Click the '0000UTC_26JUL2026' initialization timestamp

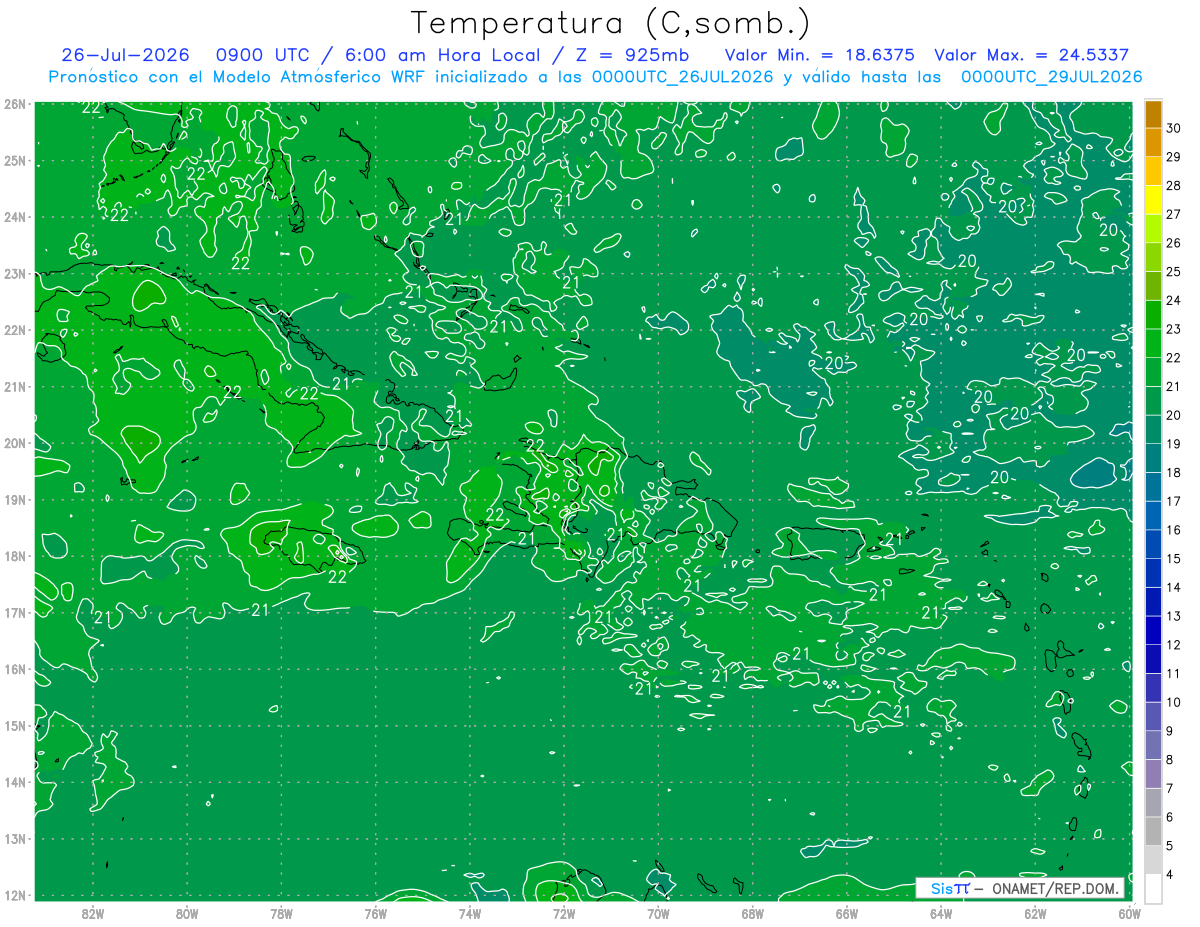tap(682, 77)
